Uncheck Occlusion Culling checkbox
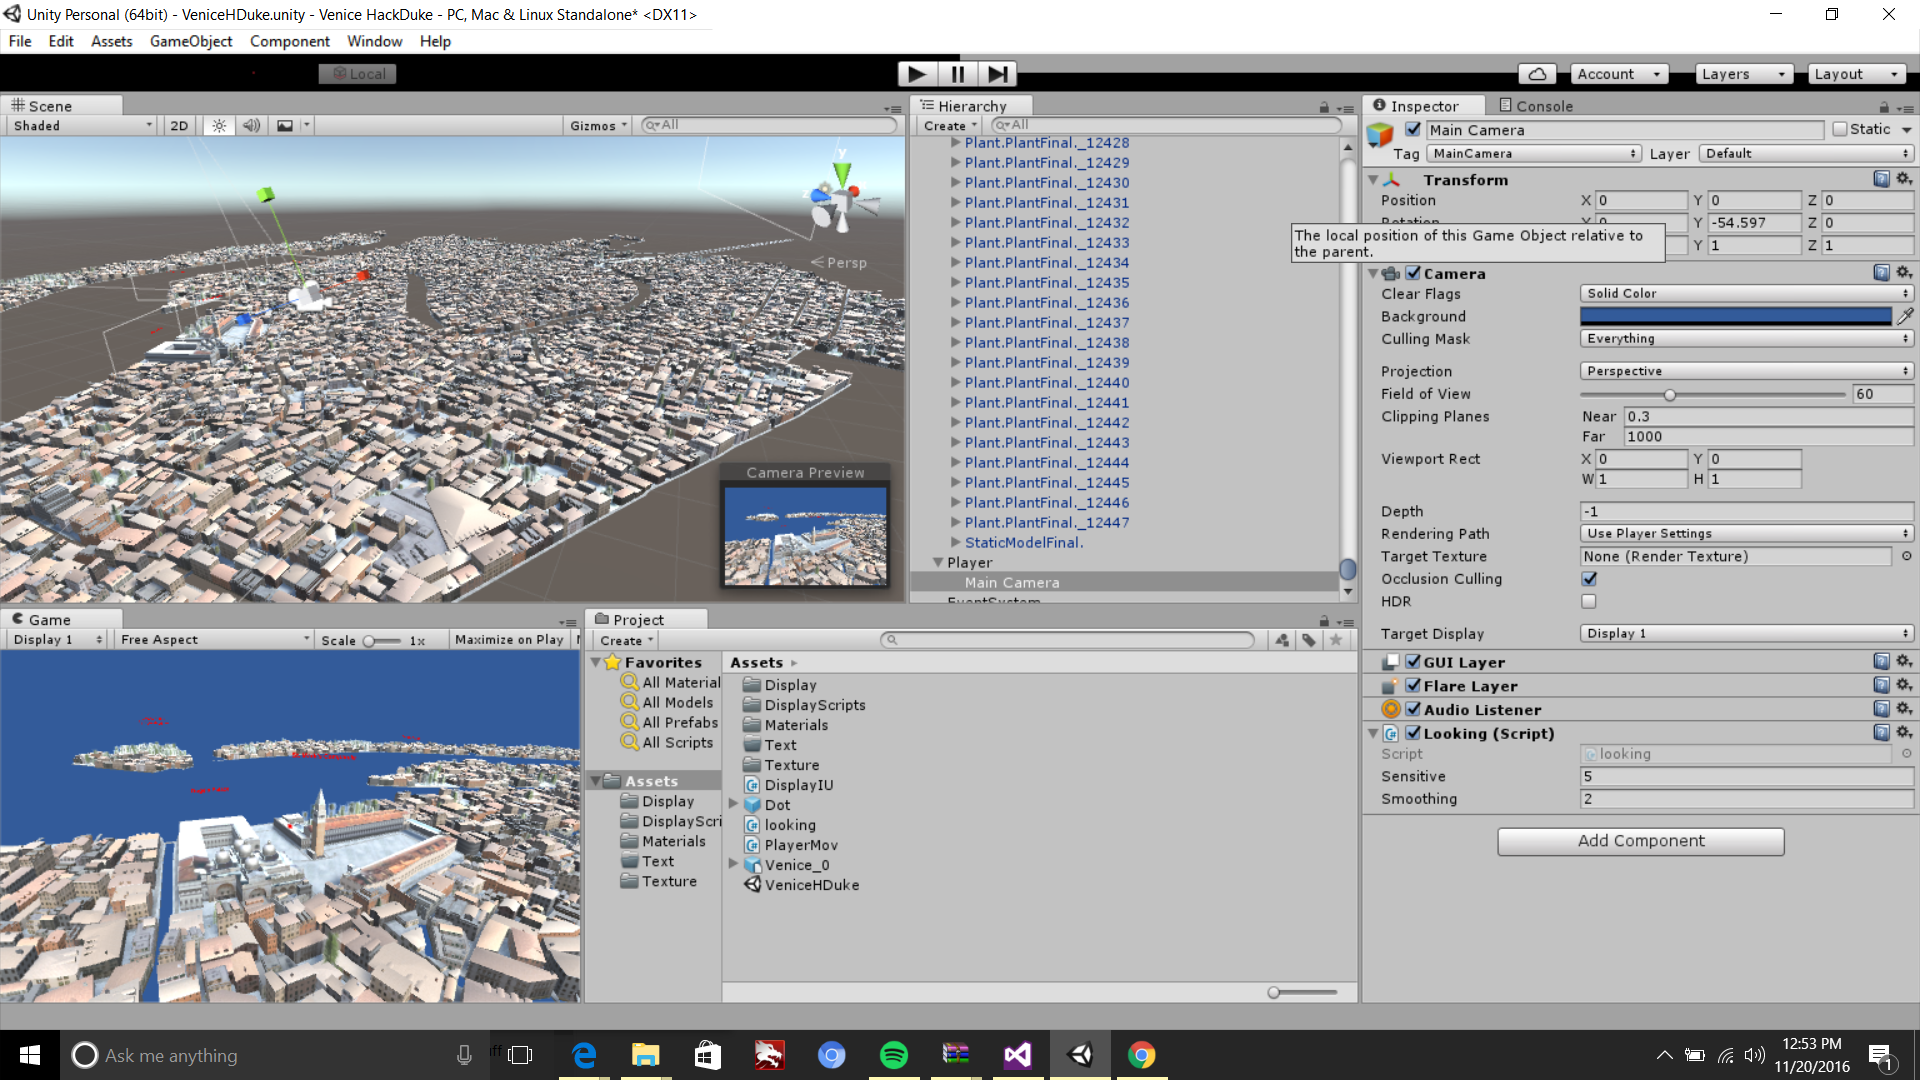Image resolution: width=1920 pixels, height=1080 pixels. click(x=1589, y=578)
